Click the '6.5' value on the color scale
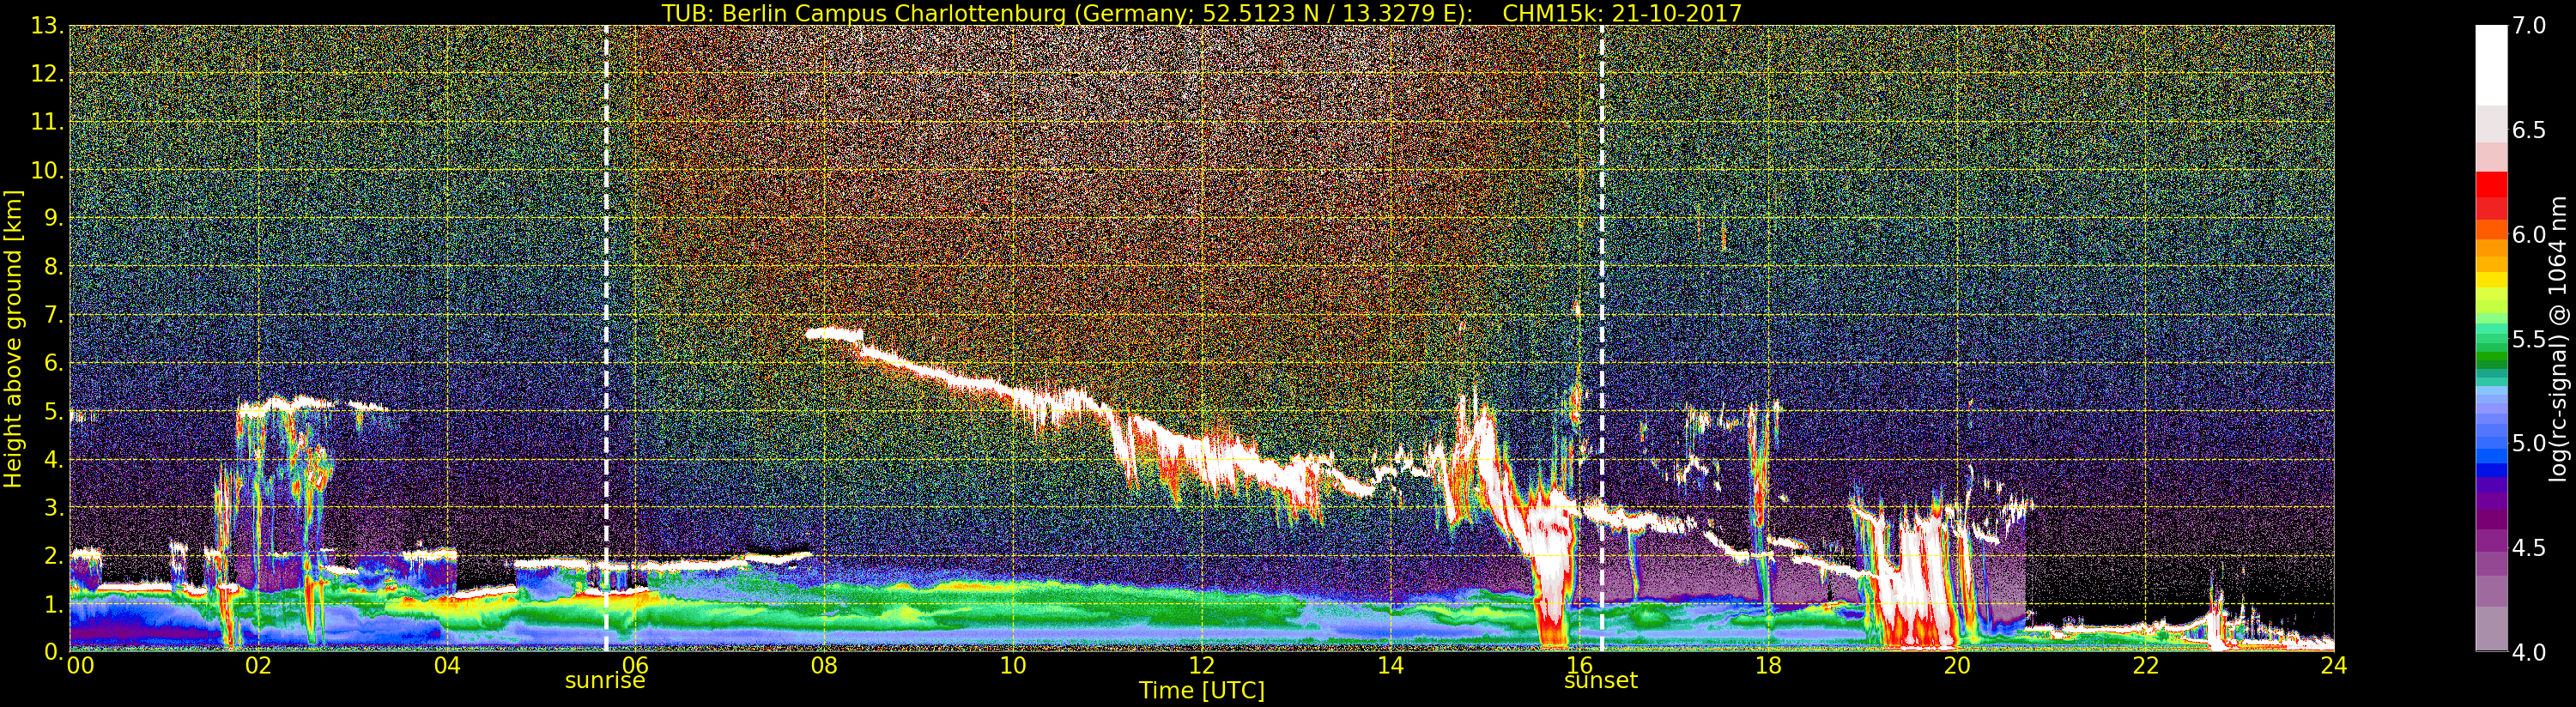The image size is (2576, 707). pyautogui.click(x=2529, y=130)
